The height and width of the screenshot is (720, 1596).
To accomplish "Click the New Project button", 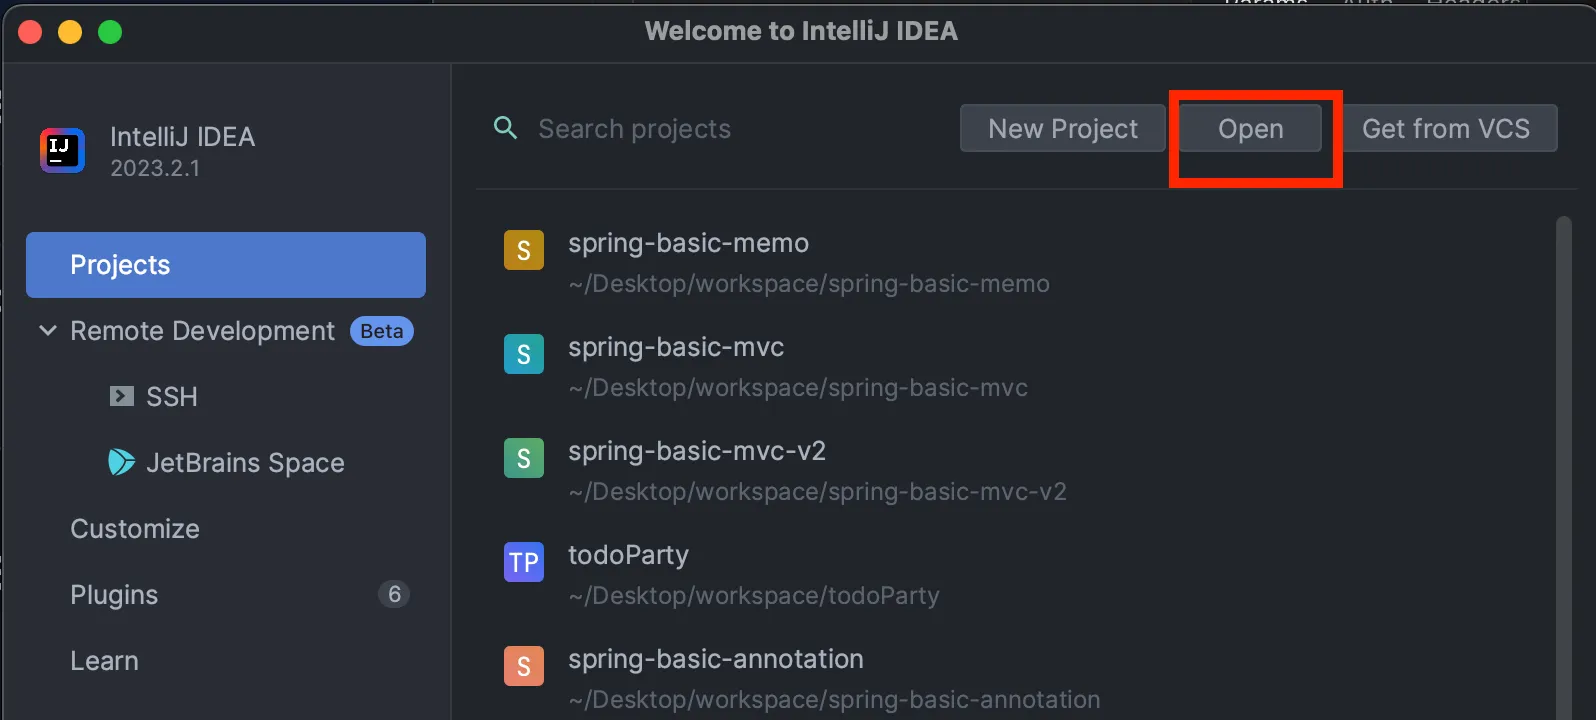I will pyautogui.click(x=1062, y=129).
